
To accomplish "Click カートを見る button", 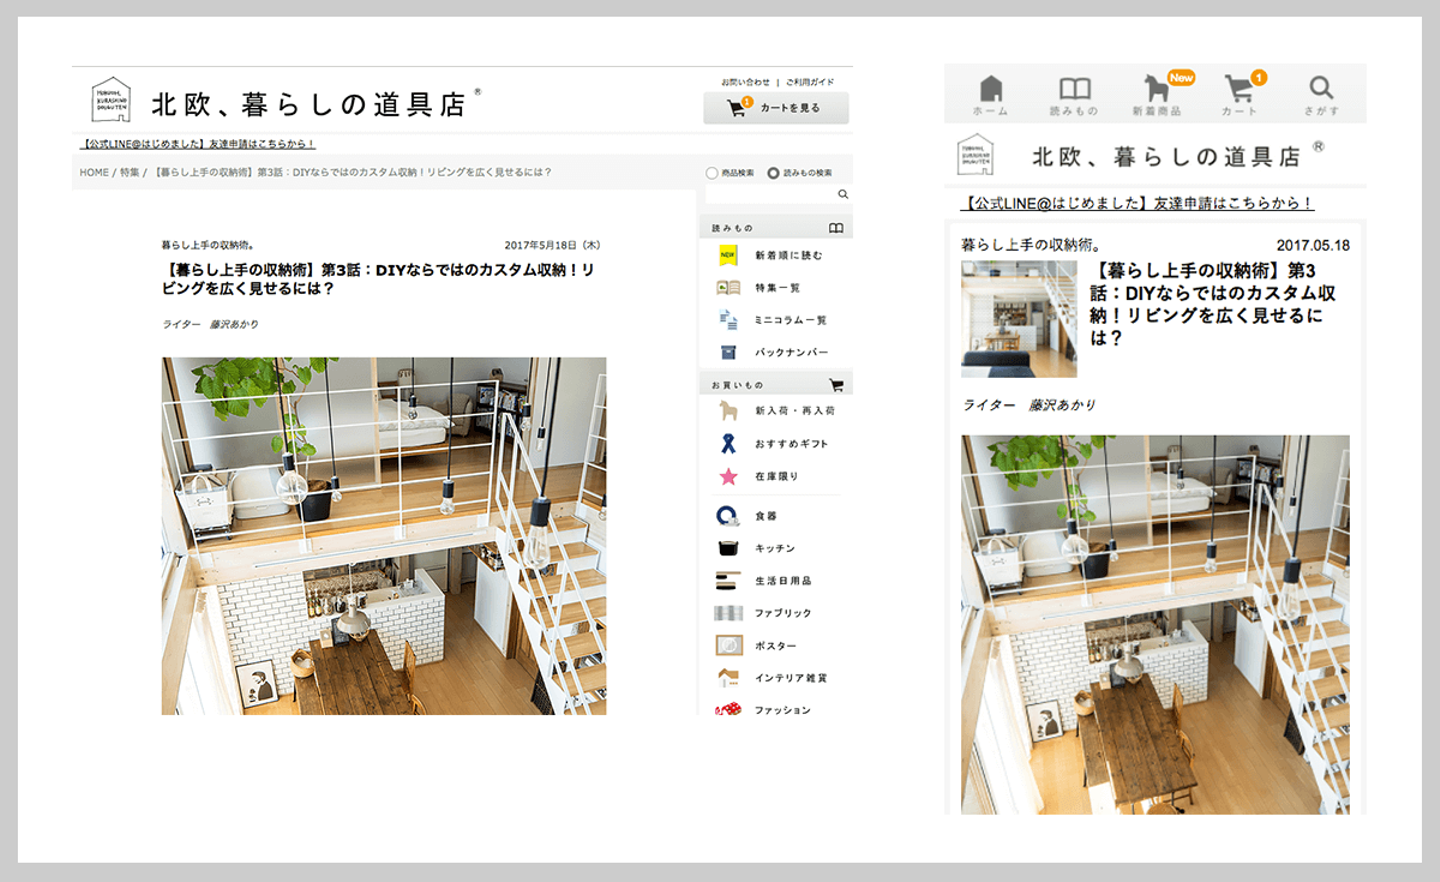I will [x=776, y=108].
